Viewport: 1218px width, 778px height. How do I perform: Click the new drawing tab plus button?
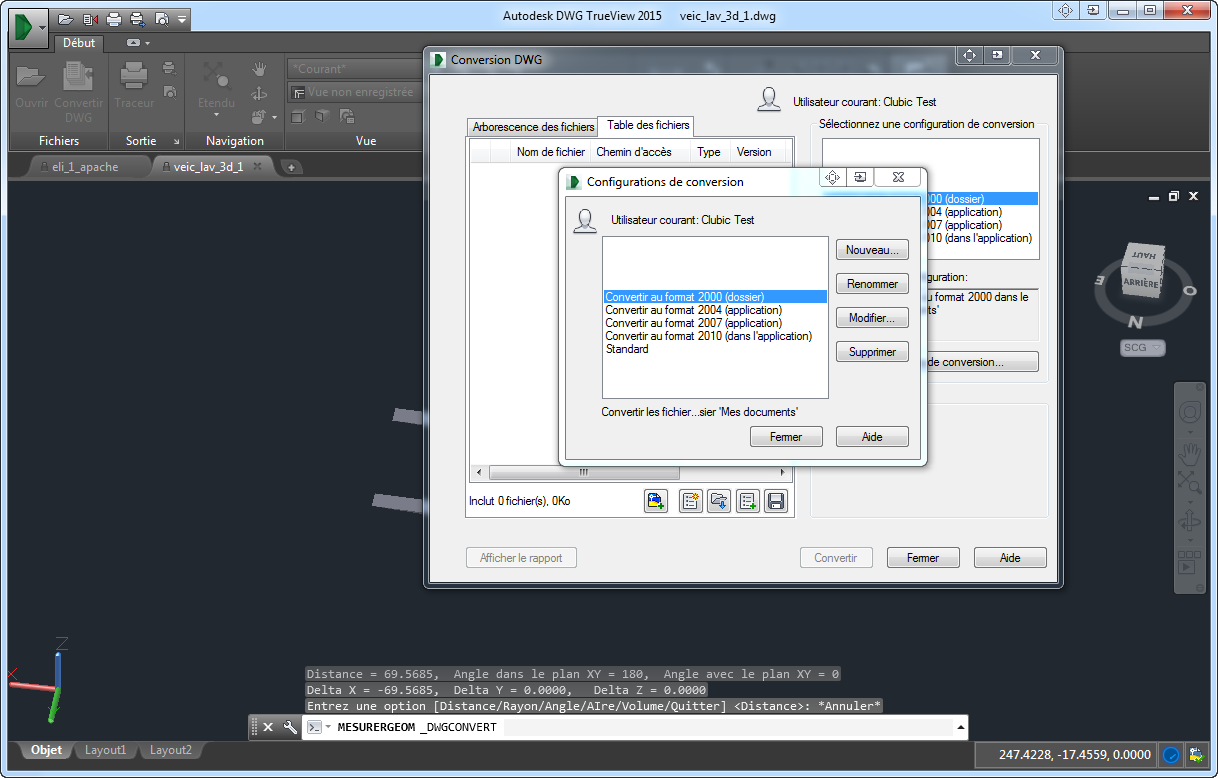pos(292,167)
